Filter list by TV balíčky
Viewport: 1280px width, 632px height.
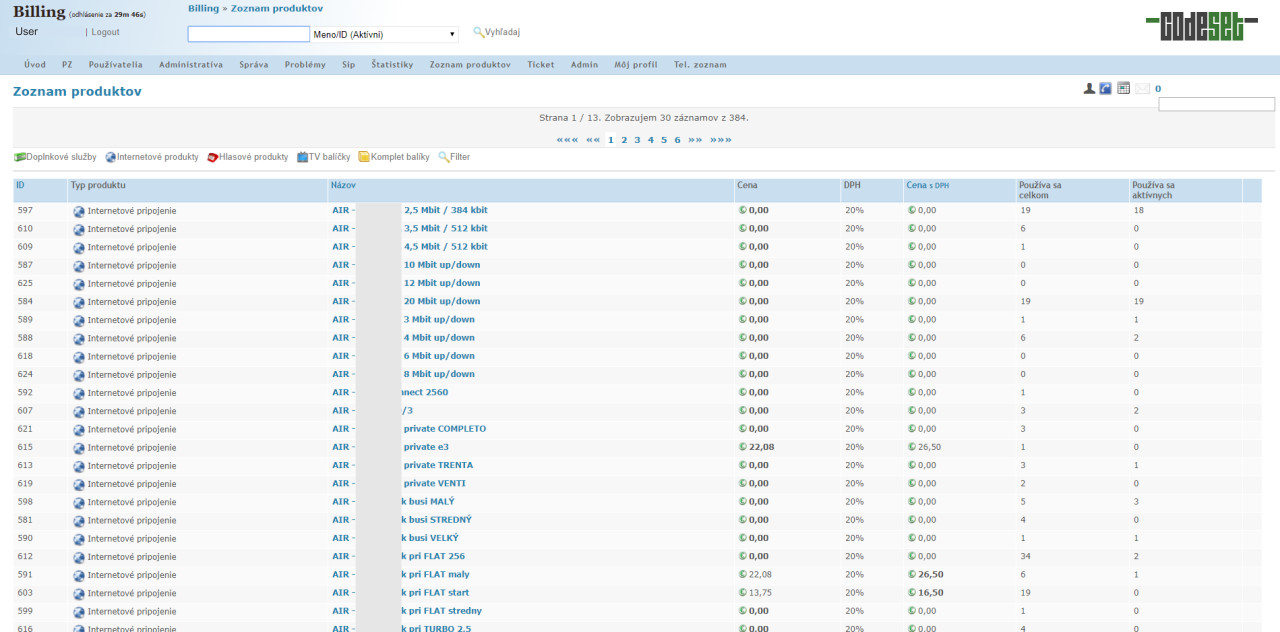[323, 157]
